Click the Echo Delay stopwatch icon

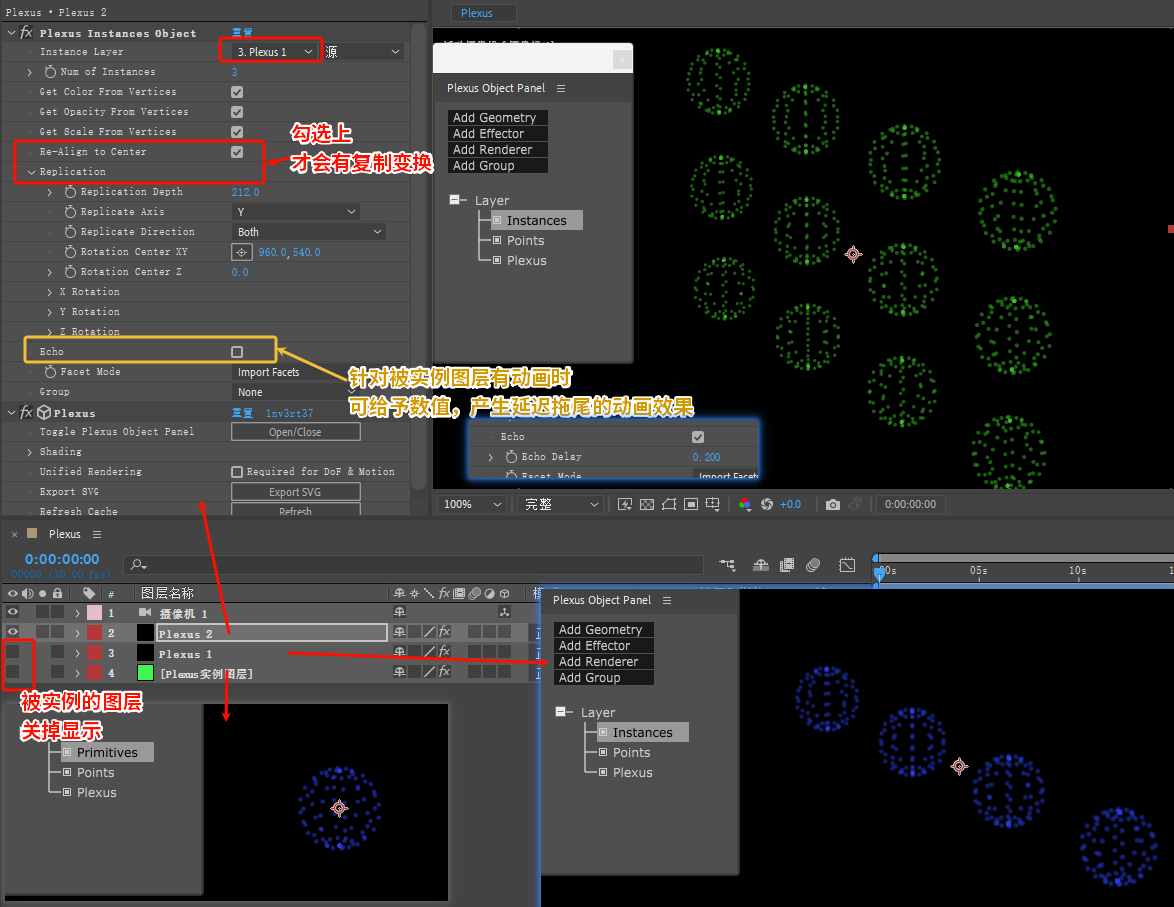pyautogui.click(x=511, y=456)
